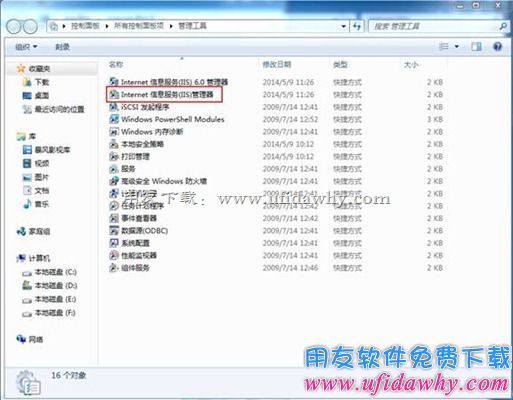513x400 pixels.
Task: Select the 服务 gear icon
Action: (114, 169)
